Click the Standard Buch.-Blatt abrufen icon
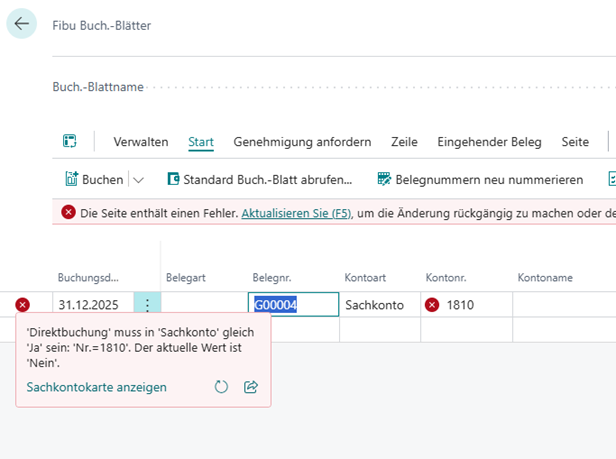The image size is (616, 459). pos(173,179)
